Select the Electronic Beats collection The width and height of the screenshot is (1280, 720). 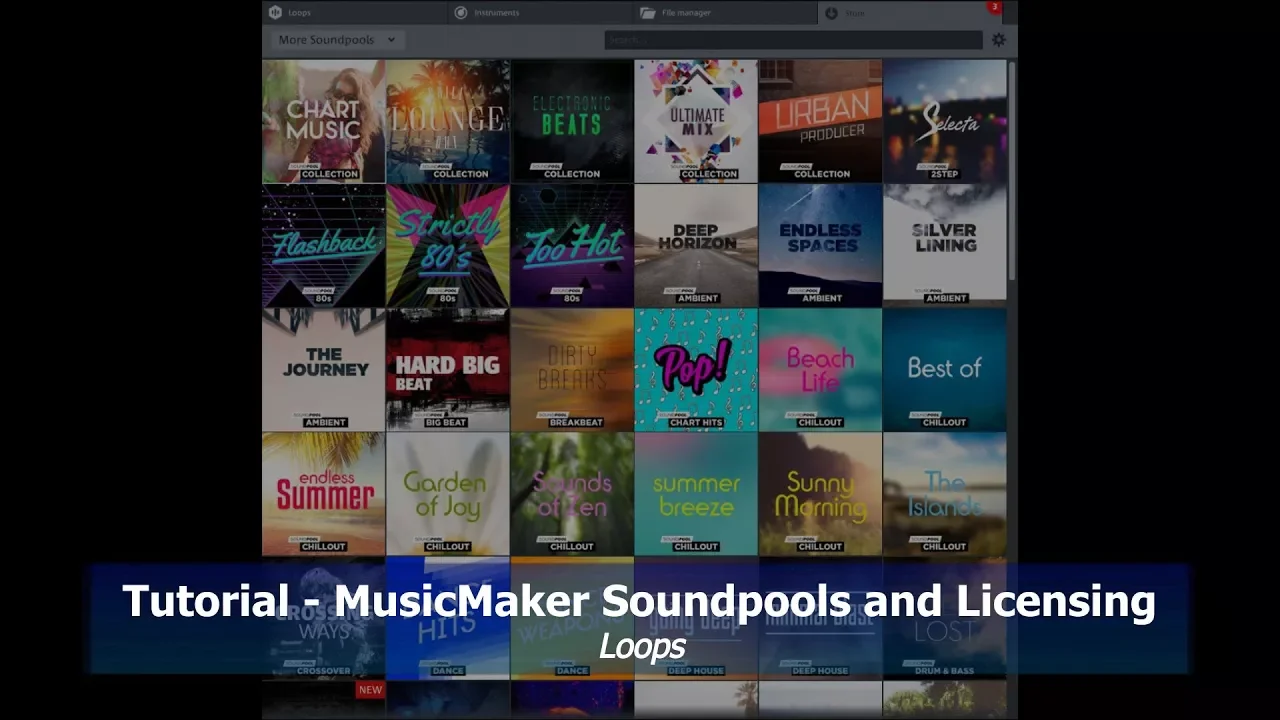(x=572, y=121)
